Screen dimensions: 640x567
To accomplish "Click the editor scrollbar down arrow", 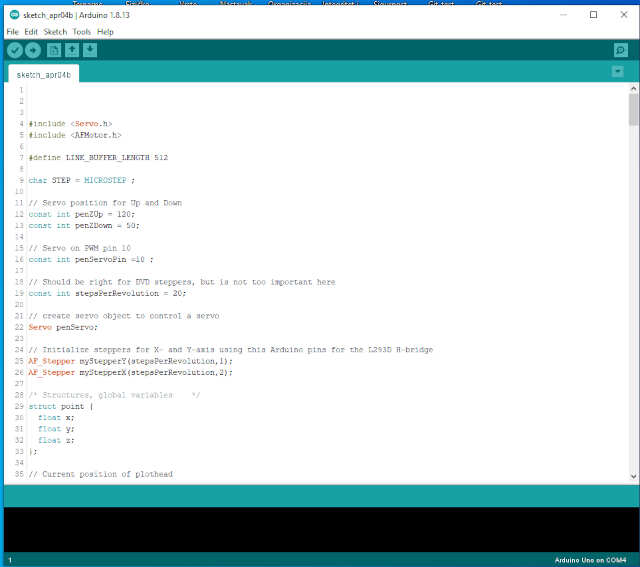I will (x=633, y=476).
